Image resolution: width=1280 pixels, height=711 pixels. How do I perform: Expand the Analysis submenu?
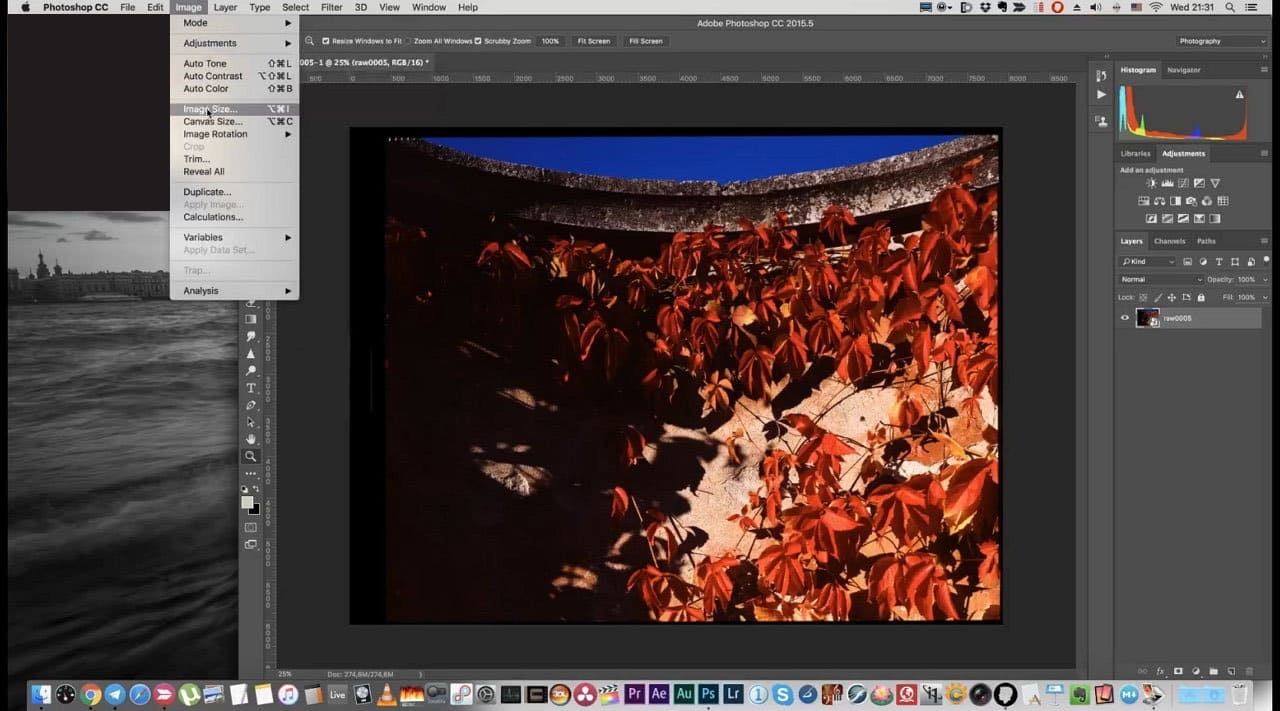click(234, 291)
